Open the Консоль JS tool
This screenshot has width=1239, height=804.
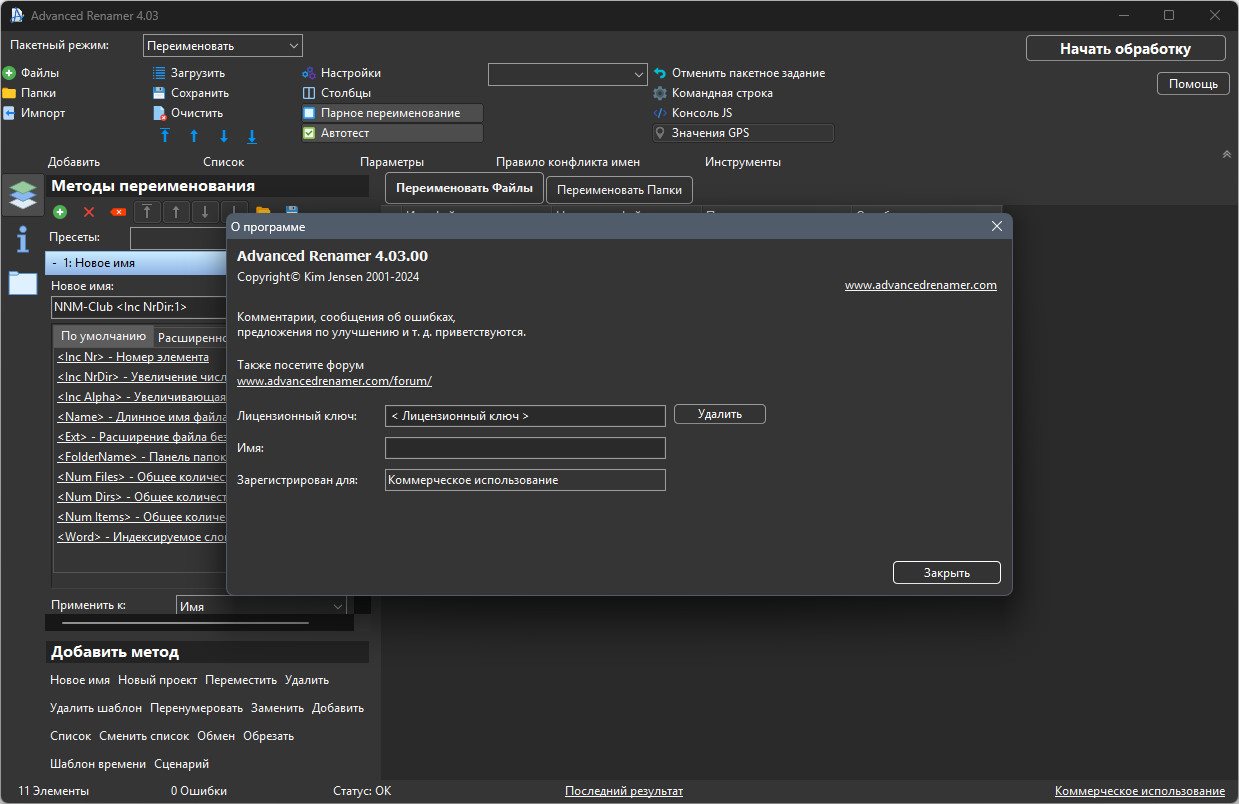point(693,113)
